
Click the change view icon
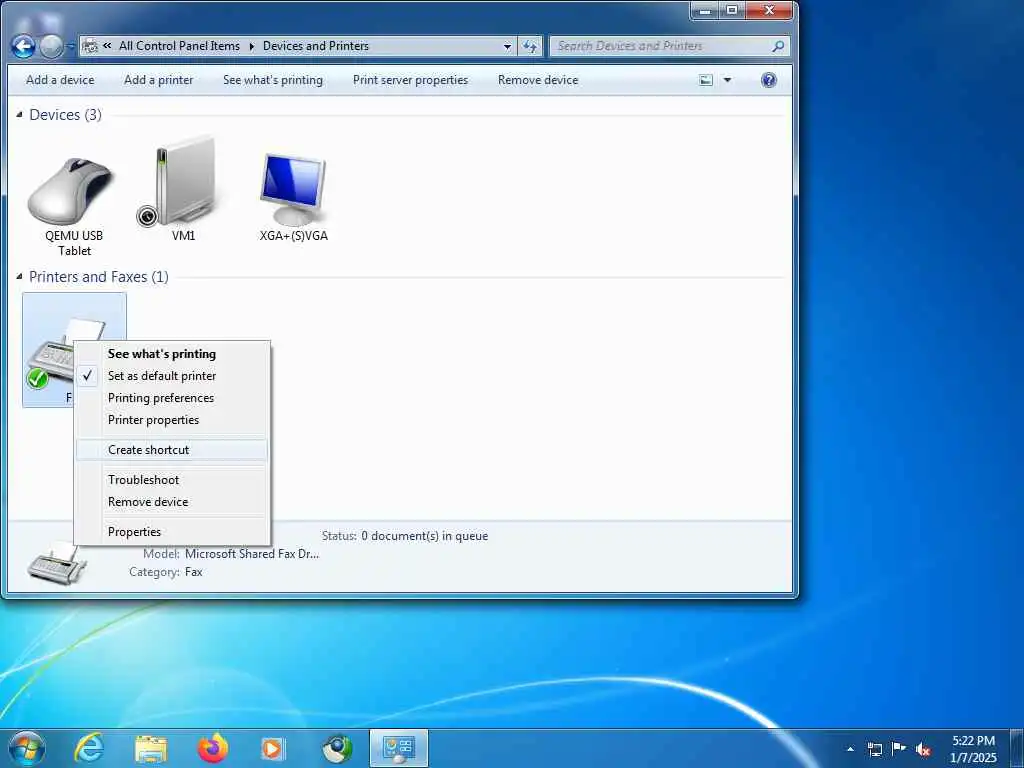coord(706,80)
